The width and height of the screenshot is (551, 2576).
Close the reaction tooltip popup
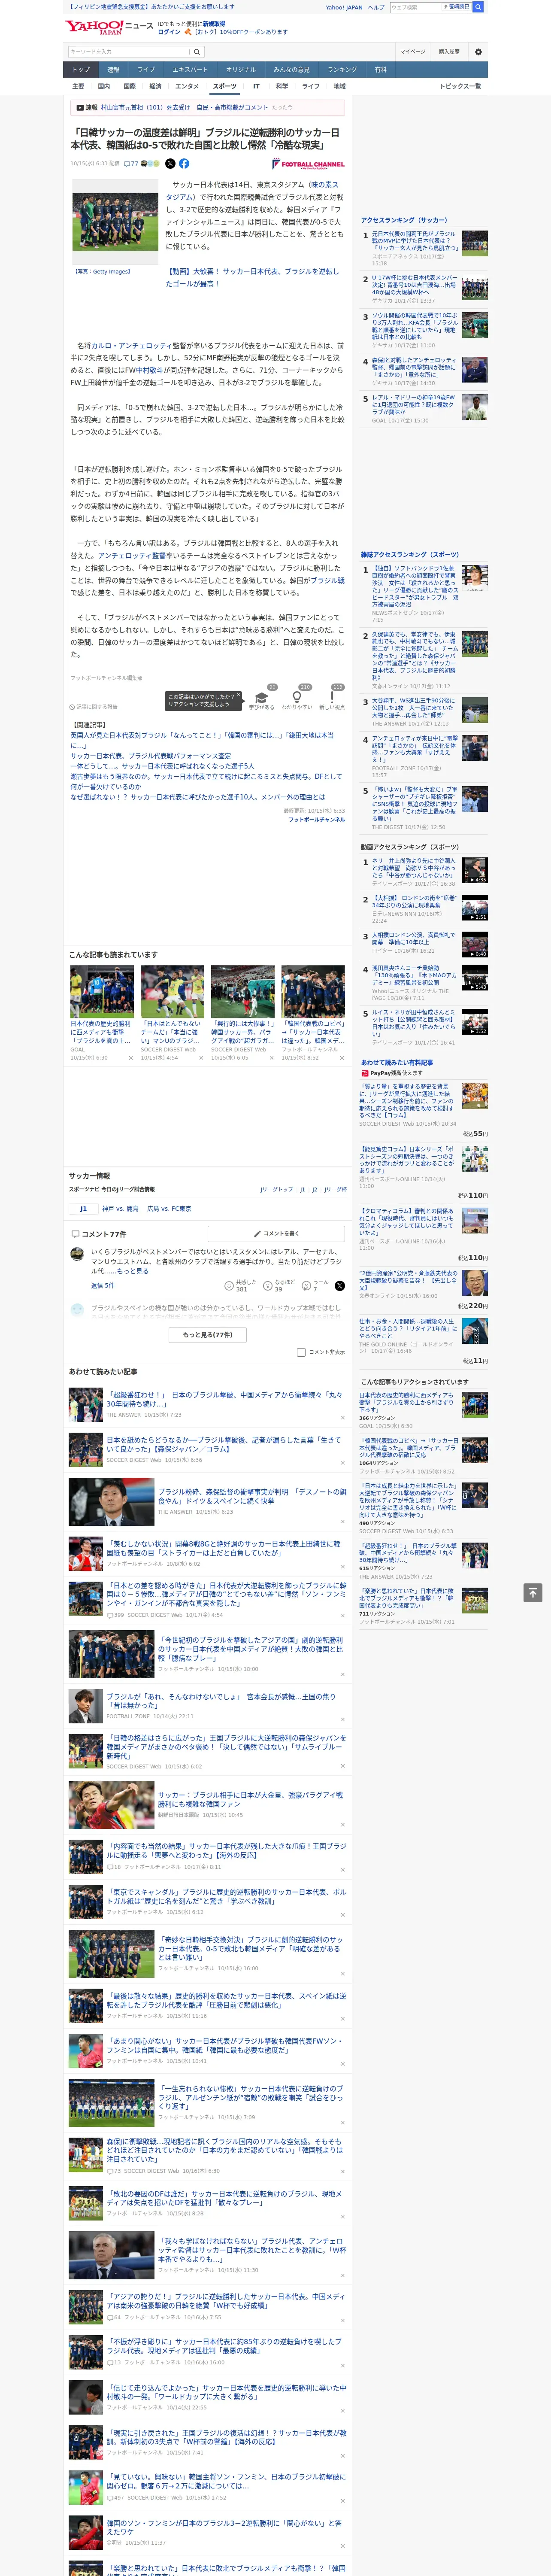[x=238, y=696]
